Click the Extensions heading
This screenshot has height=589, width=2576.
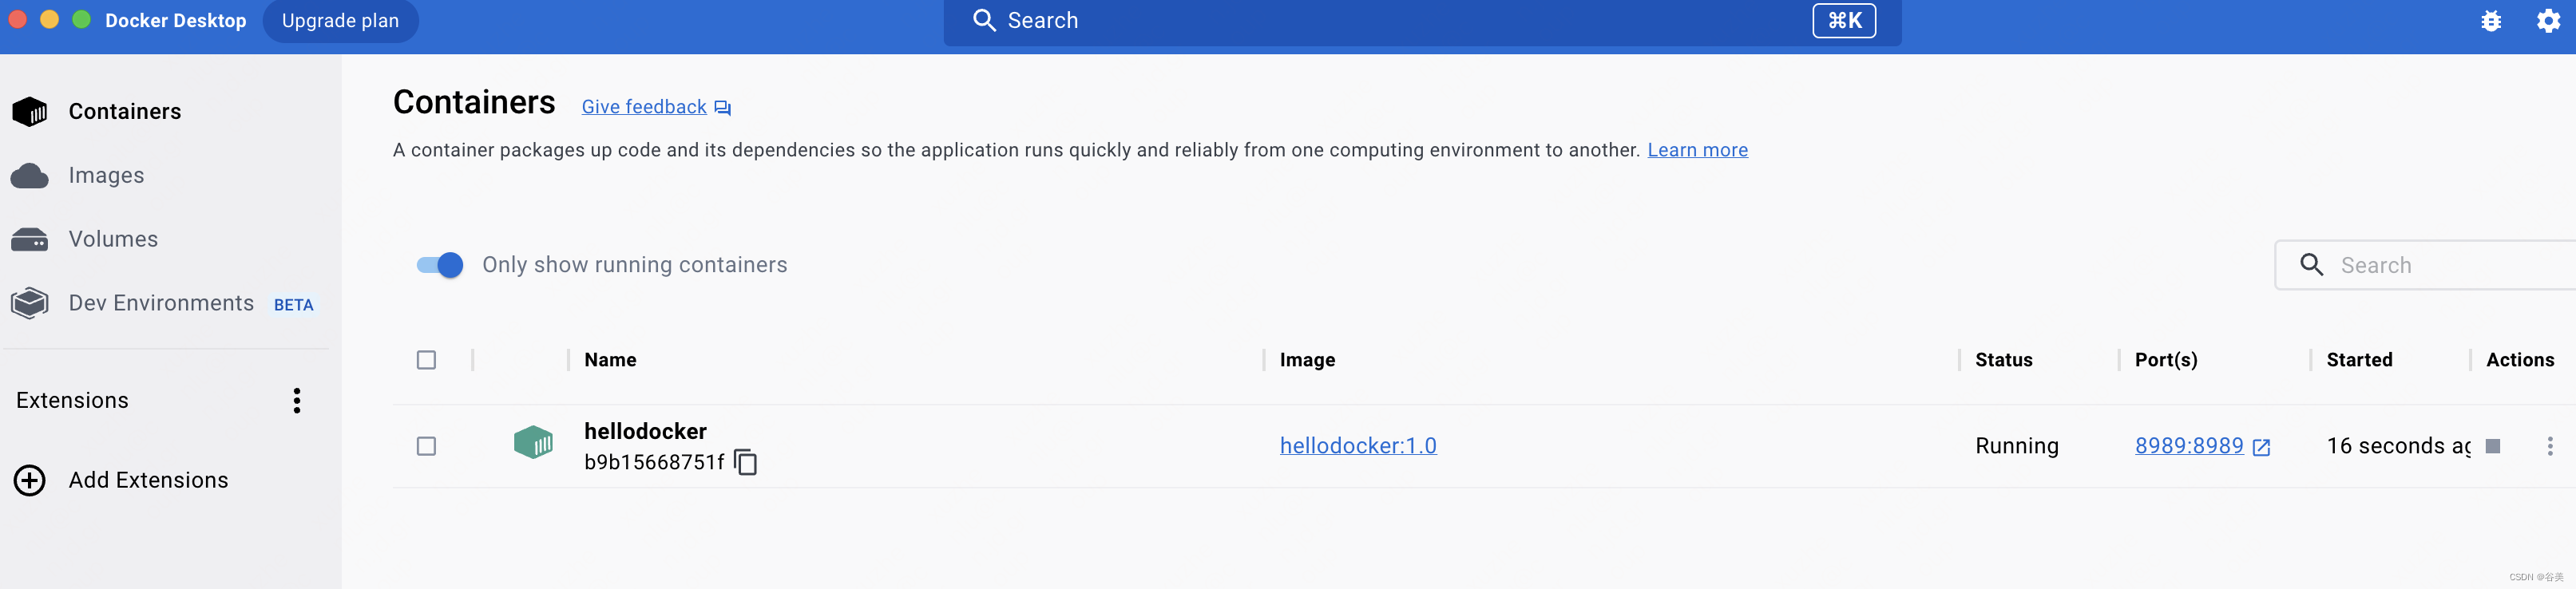(x=72, y=400)
